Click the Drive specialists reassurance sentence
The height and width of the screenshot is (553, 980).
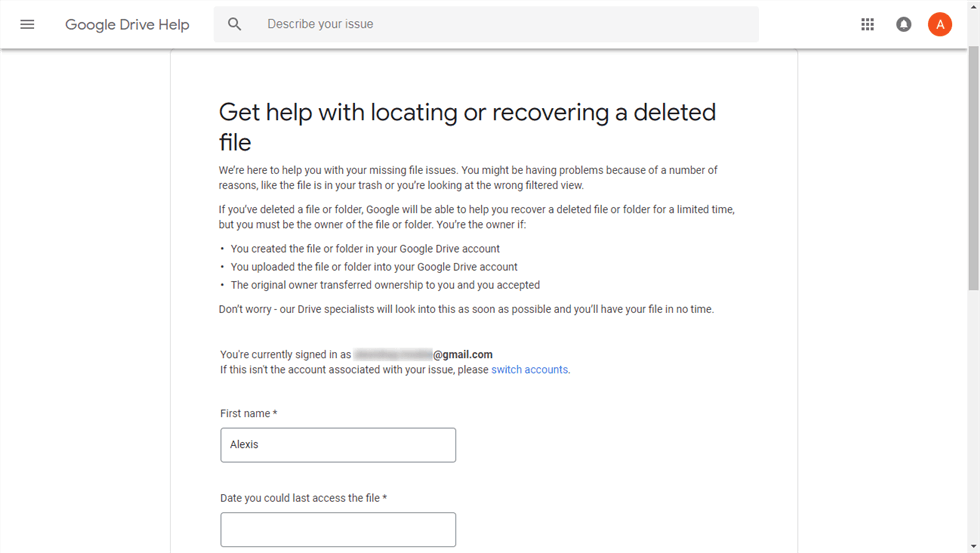click(x=466, y=310)
